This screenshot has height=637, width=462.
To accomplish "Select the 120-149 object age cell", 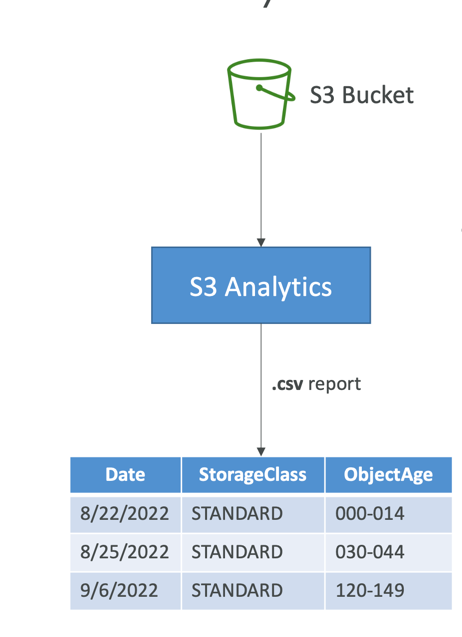I will coord(388,591).
